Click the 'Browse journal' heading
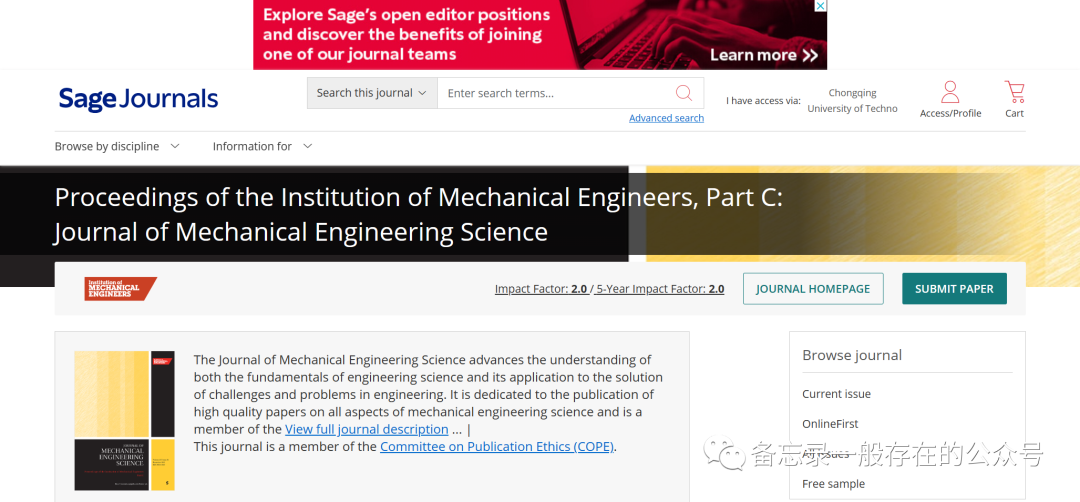Image resolution: width=1080 pixels, height=502 pixels. (x=852, y=355)
